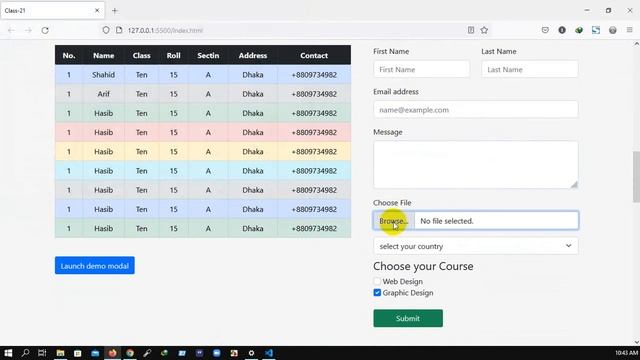640x360 pixels.
Task: Click the Sectin column header
Action: pyautogui.click(x=208, y=56)
